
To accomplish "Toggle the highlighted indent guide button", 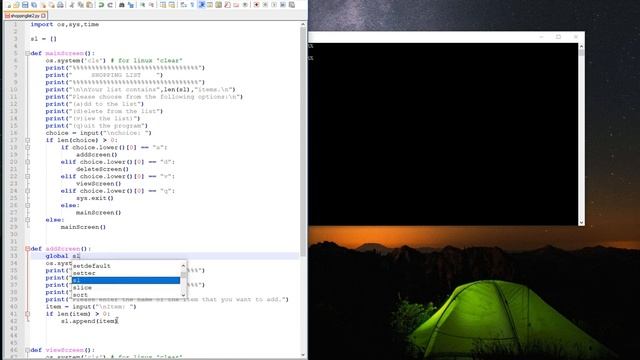I will [201, 5].
